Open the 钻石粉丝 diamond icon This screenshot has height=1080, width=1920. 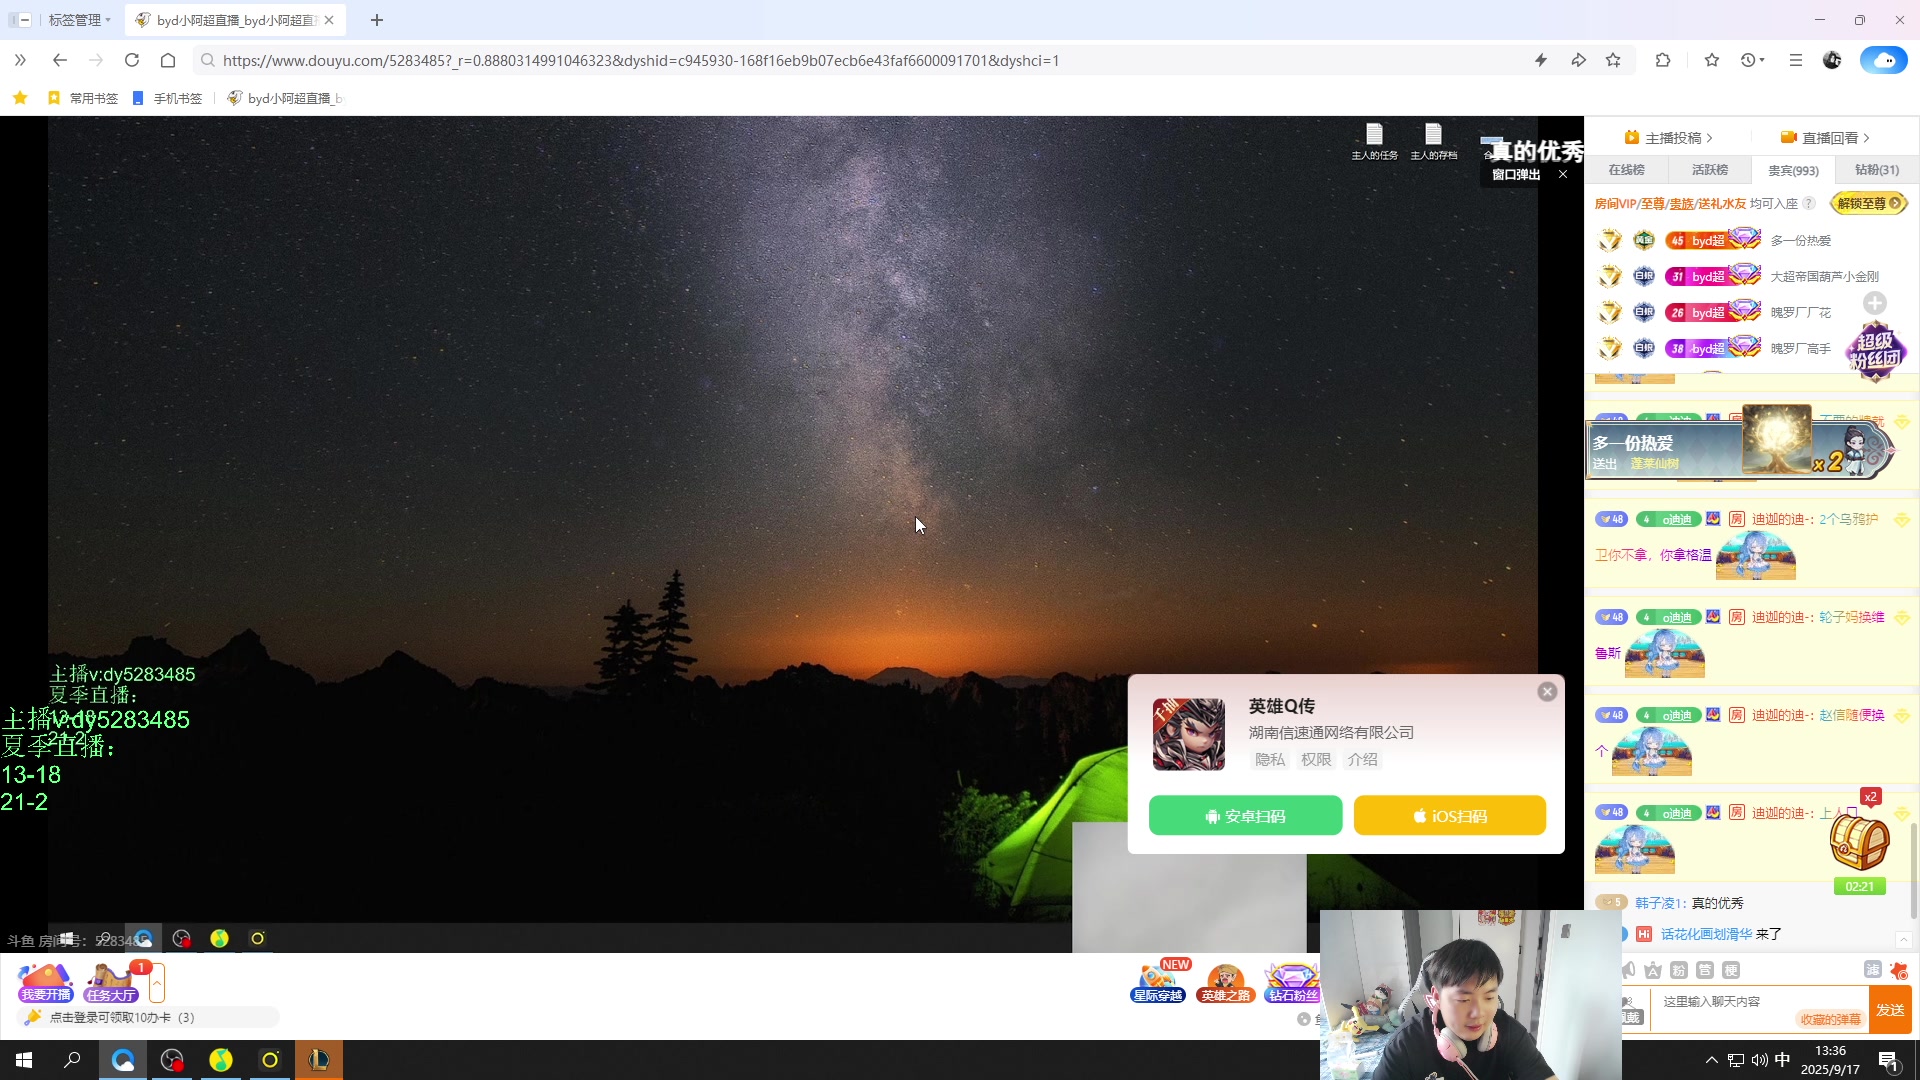[x=1293, y=982]
